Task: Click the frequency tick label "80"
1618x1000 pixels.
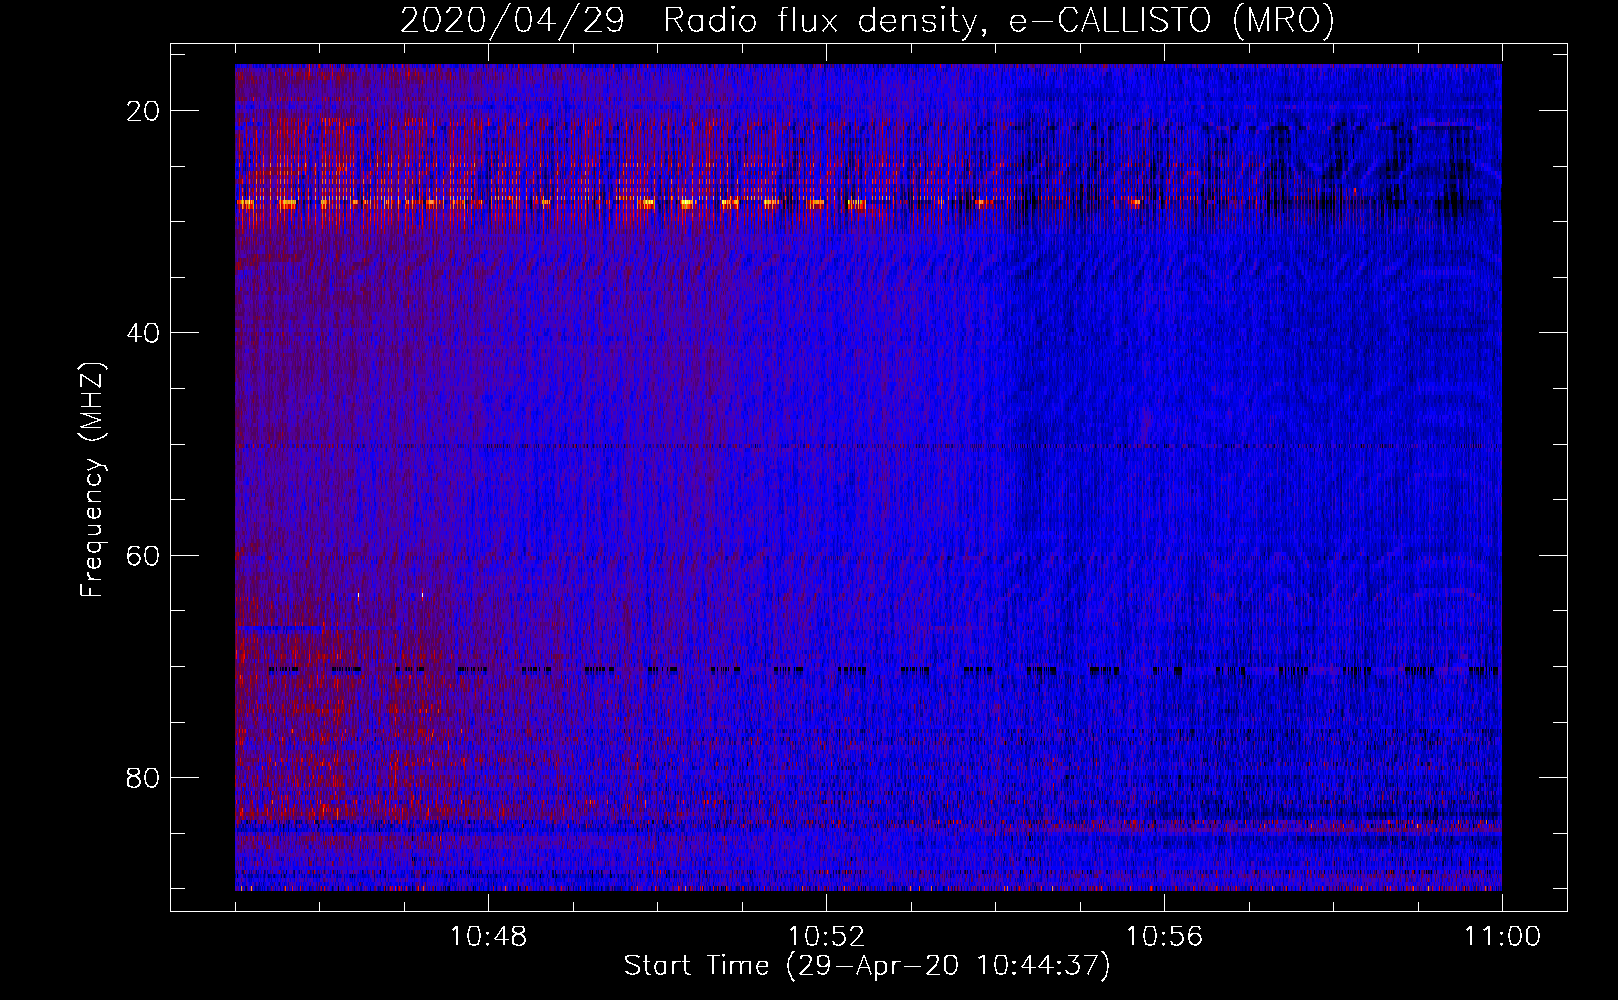Action: pos(144,777)
